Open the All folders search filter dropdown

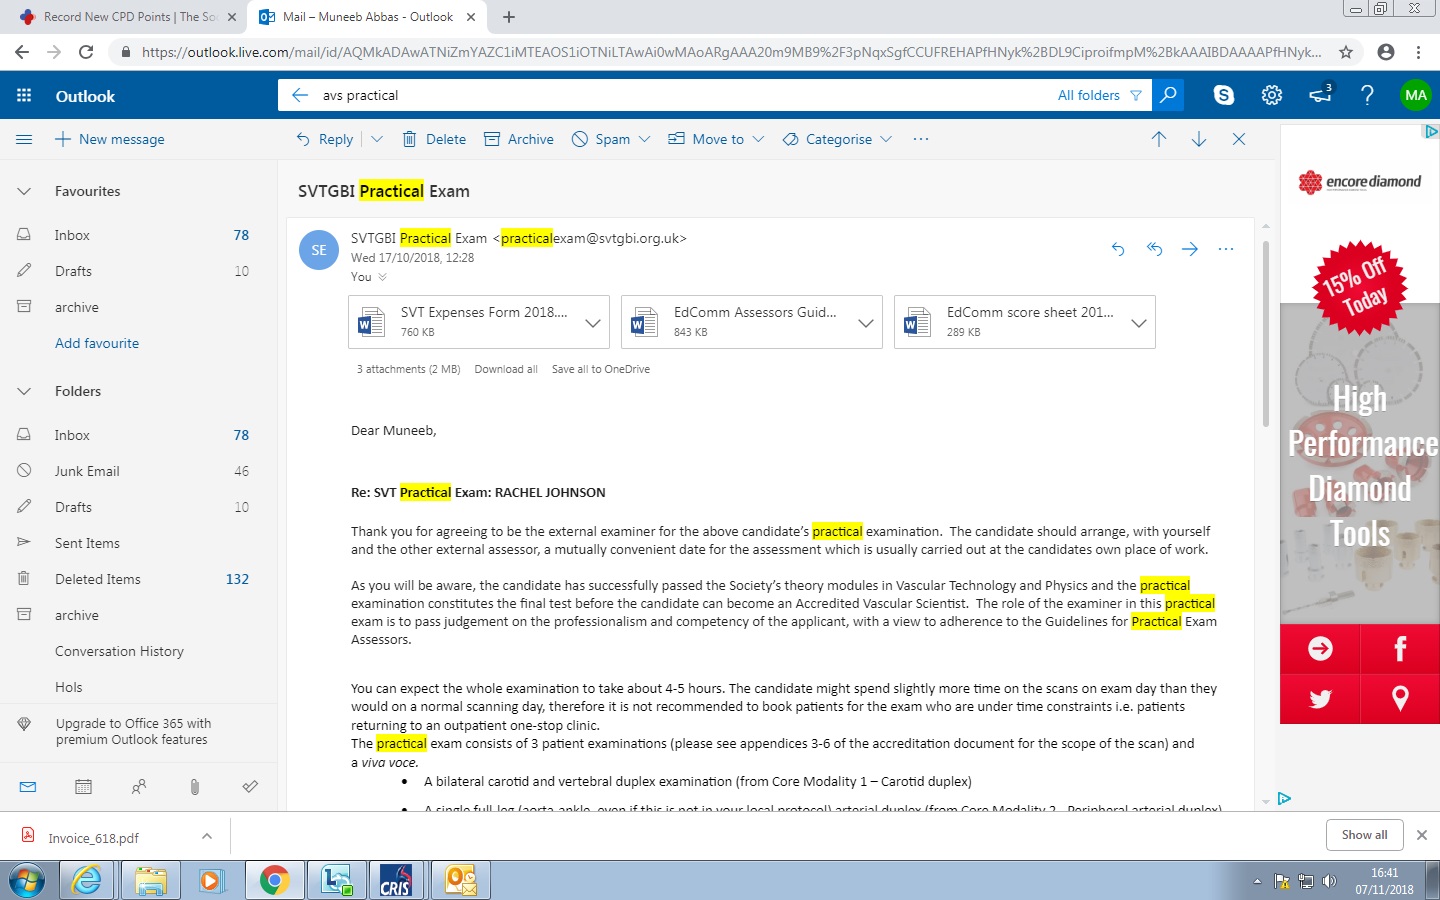pyautogui.click(x=1099, y=95)
